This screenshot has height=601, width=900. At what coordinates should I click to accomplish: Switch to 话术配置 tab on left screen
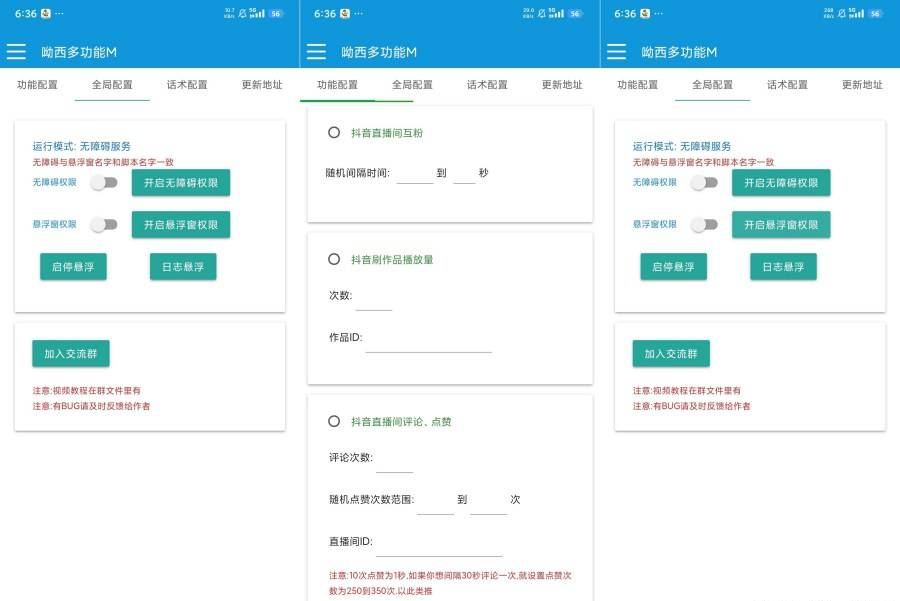pyautogui.click(x=187, y=84)
